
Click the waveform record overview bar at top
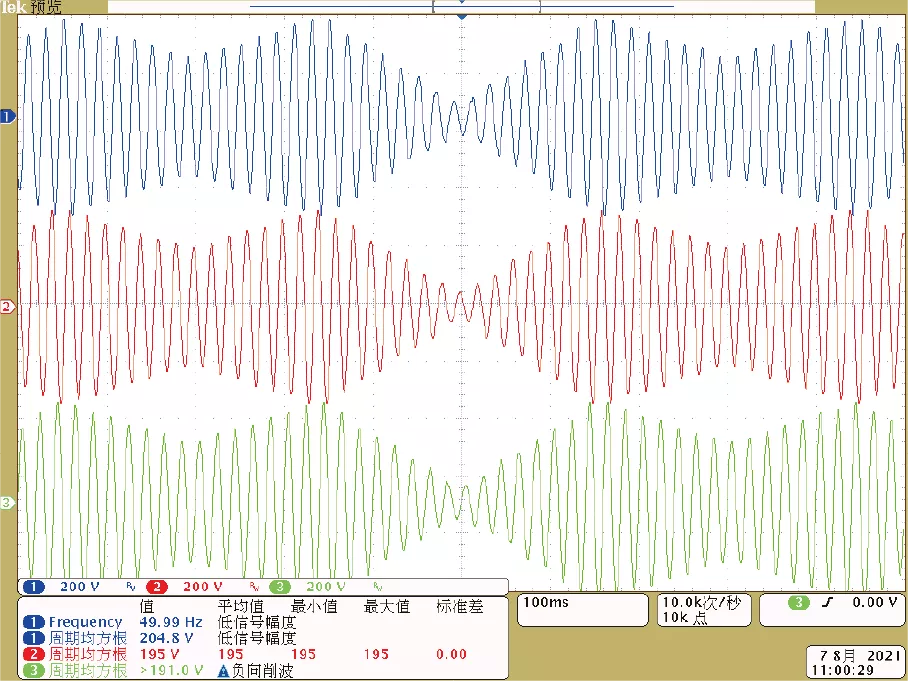[x=462, y=6]
